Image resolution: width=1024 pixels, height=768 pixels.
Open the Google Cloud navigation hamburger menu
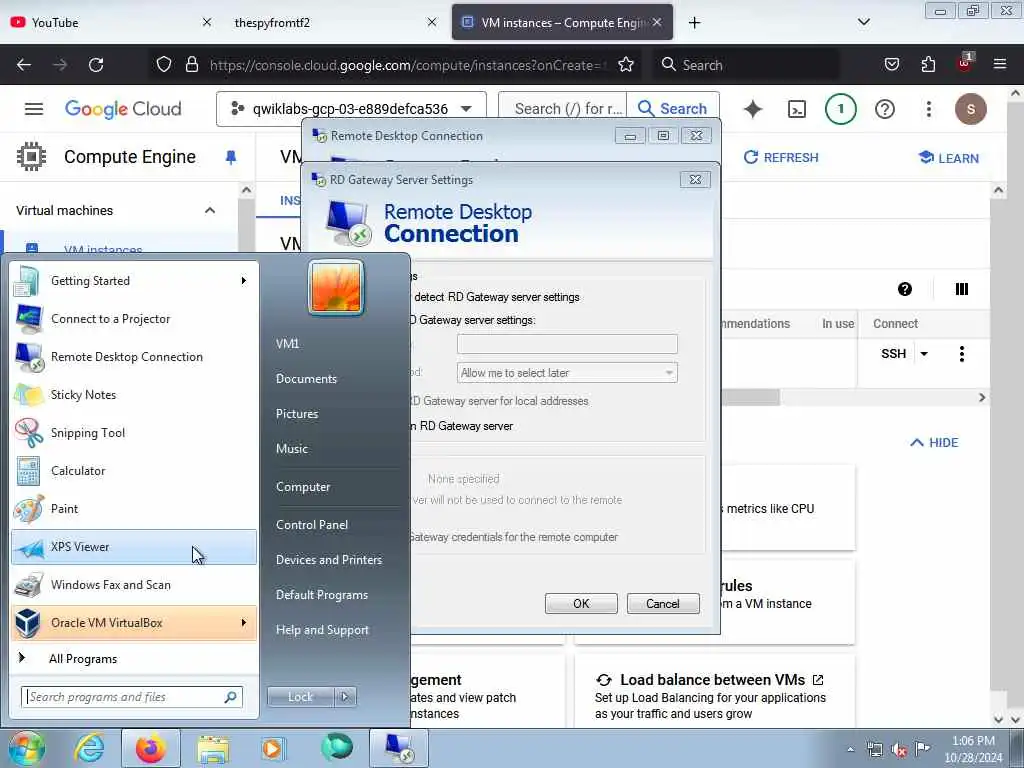coord(34,109)
